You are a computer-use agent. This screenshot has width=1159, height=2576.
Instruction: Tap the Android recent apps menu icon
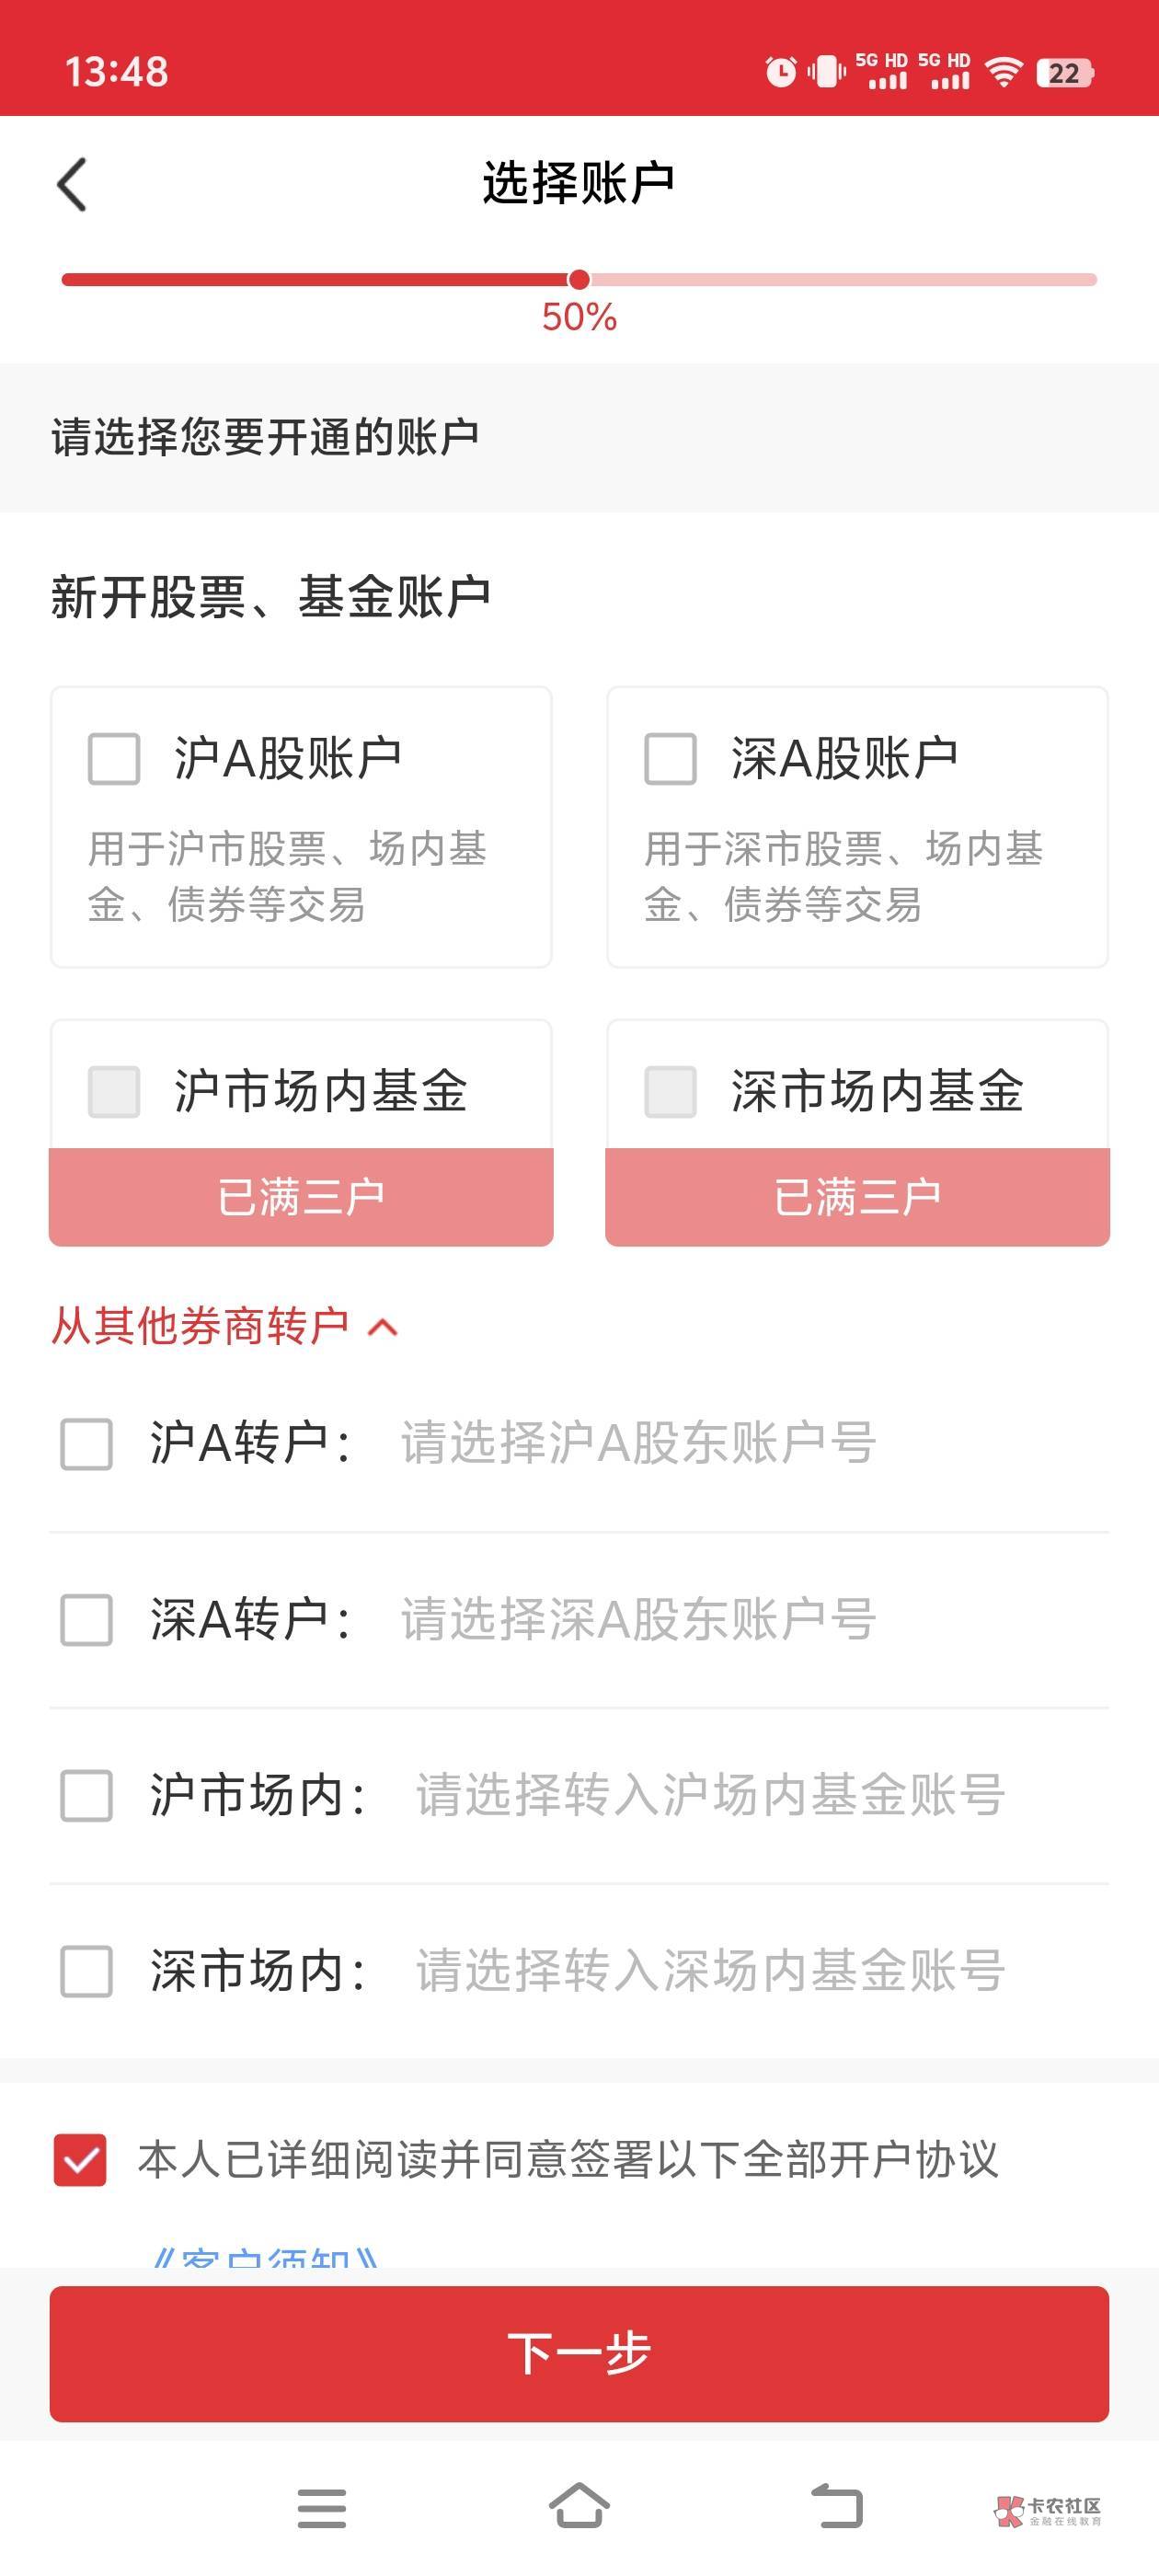(x=321, y=2507)
